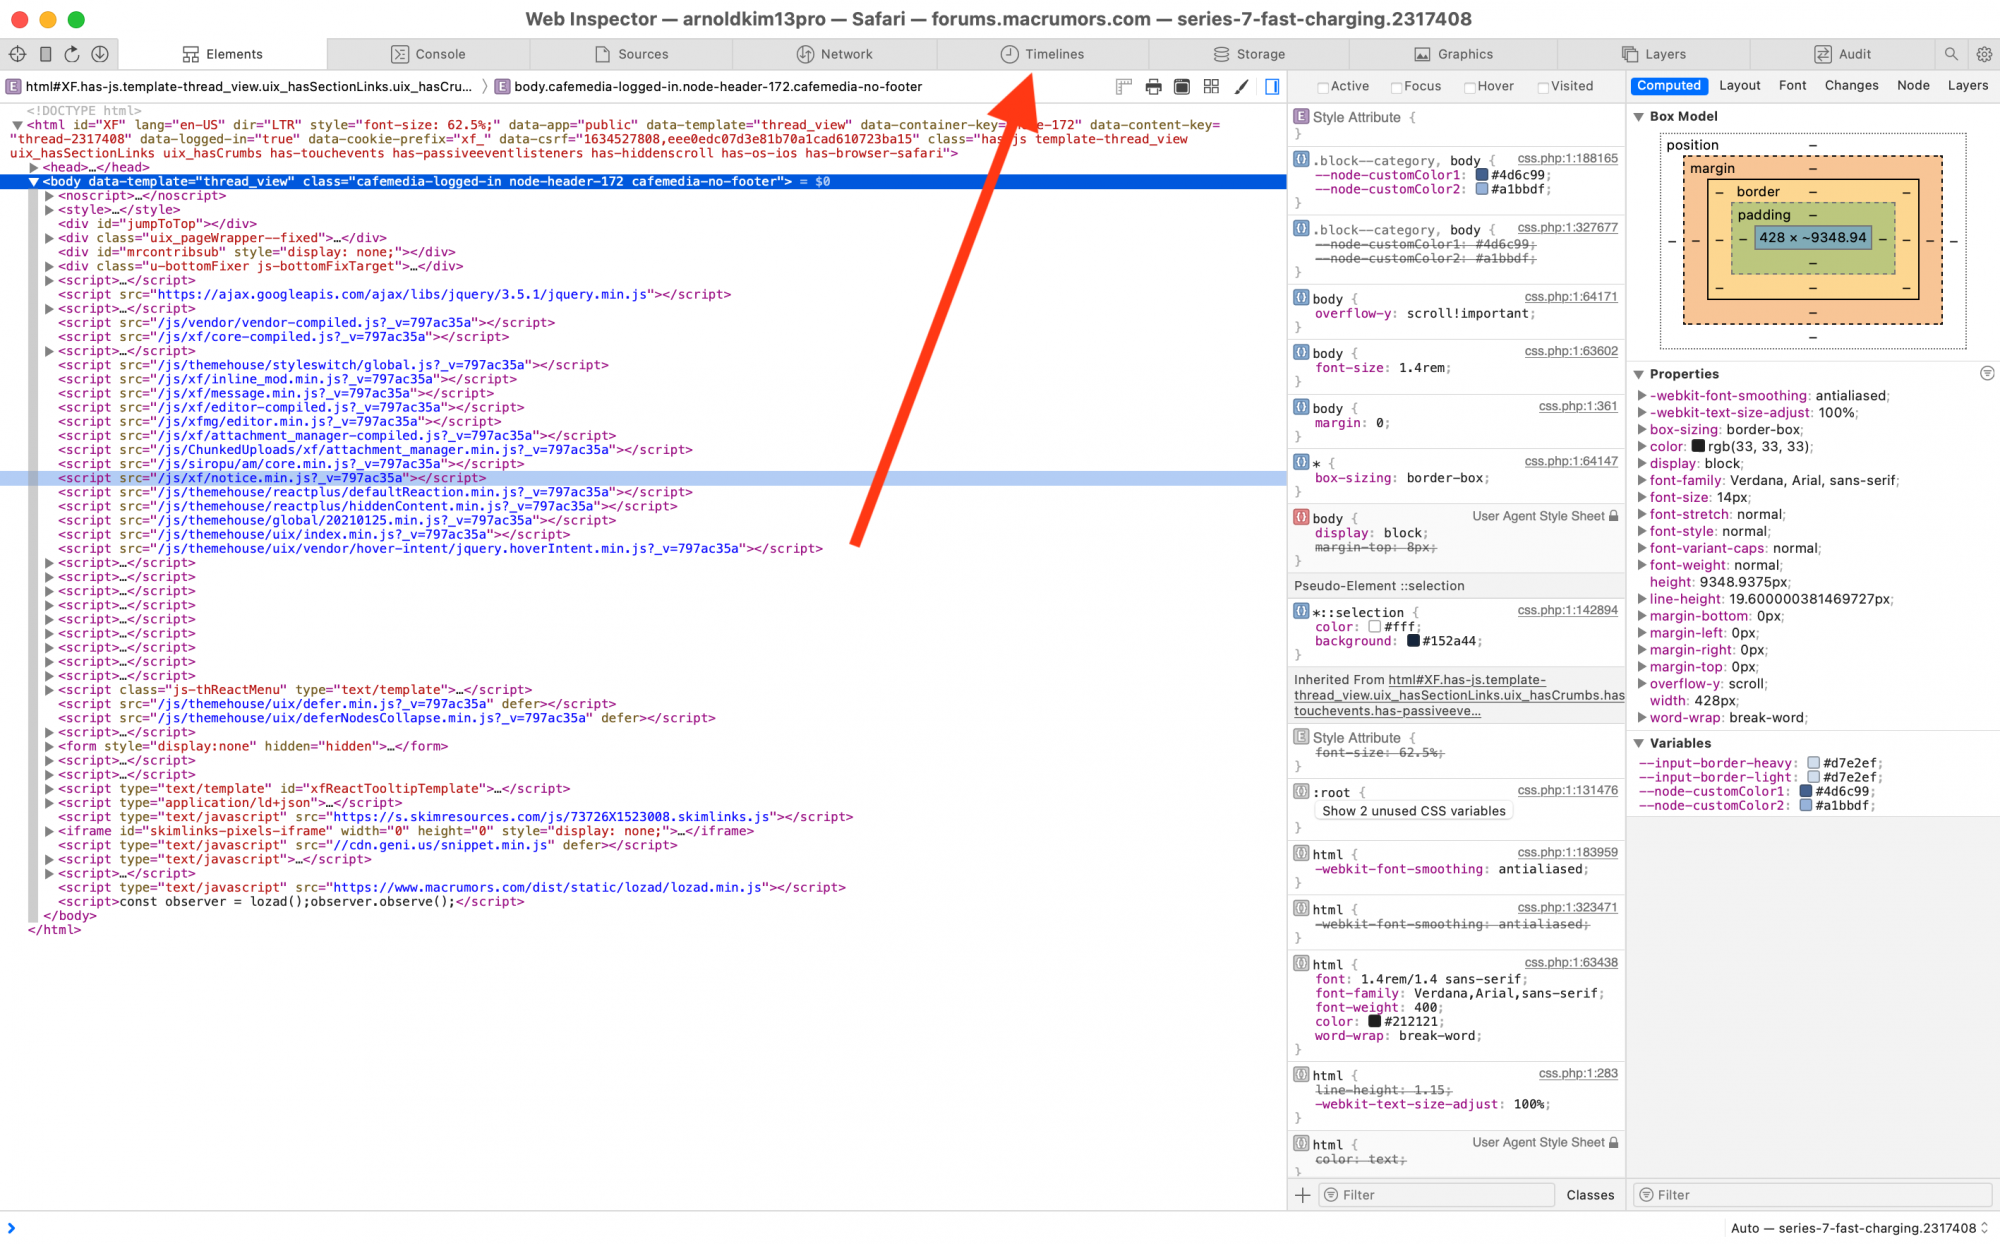Click the search magnifier icon

[1951, 54]
